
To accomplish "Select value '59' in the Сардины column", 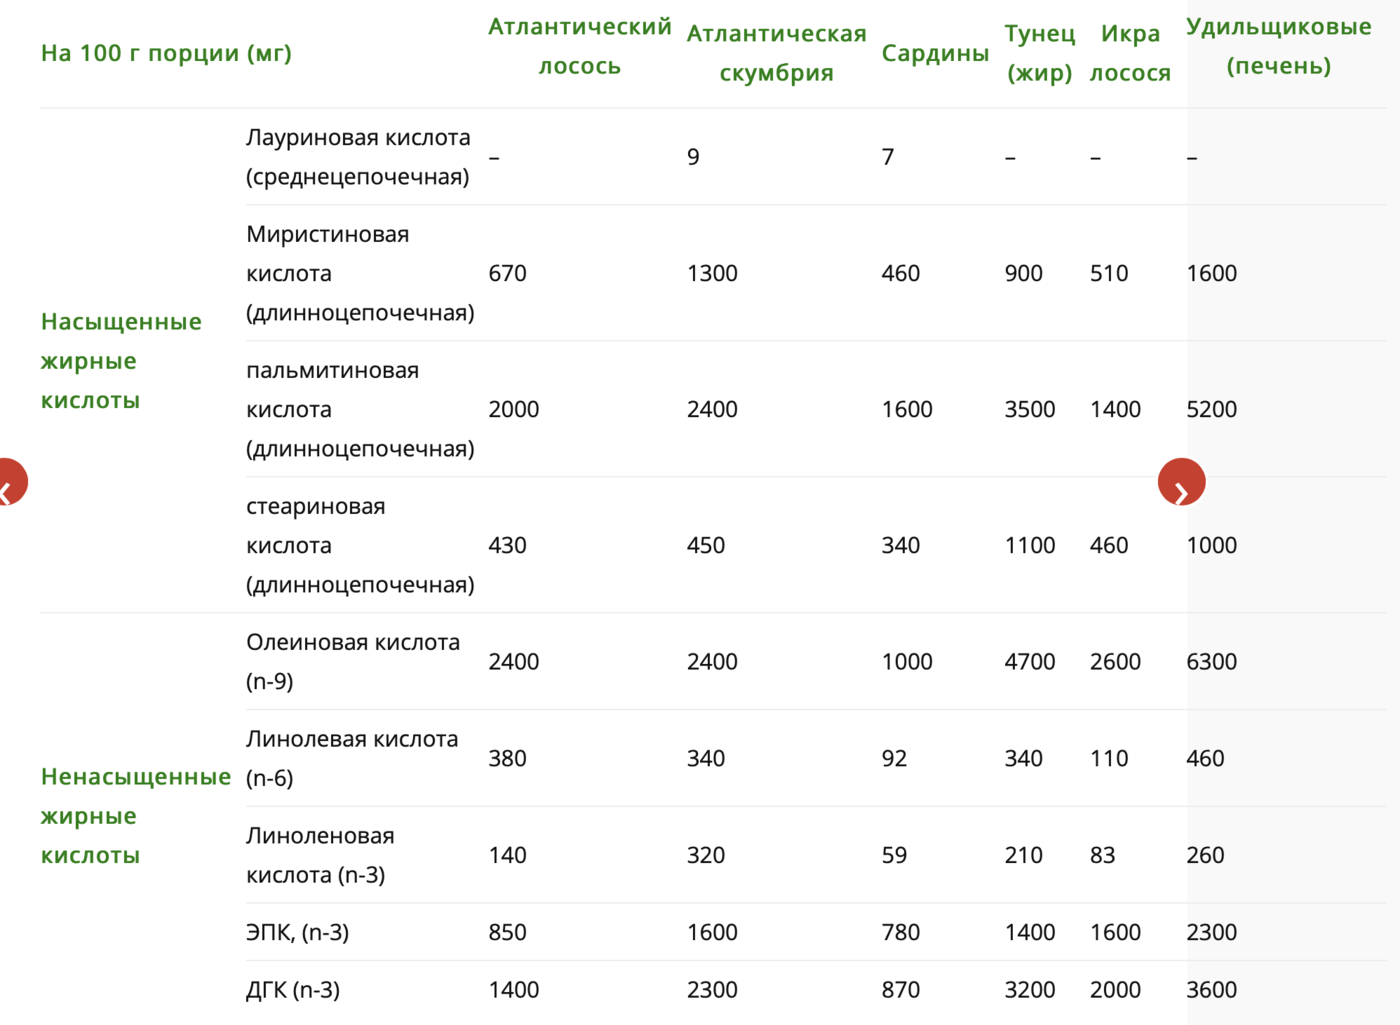I will point(894,855).
